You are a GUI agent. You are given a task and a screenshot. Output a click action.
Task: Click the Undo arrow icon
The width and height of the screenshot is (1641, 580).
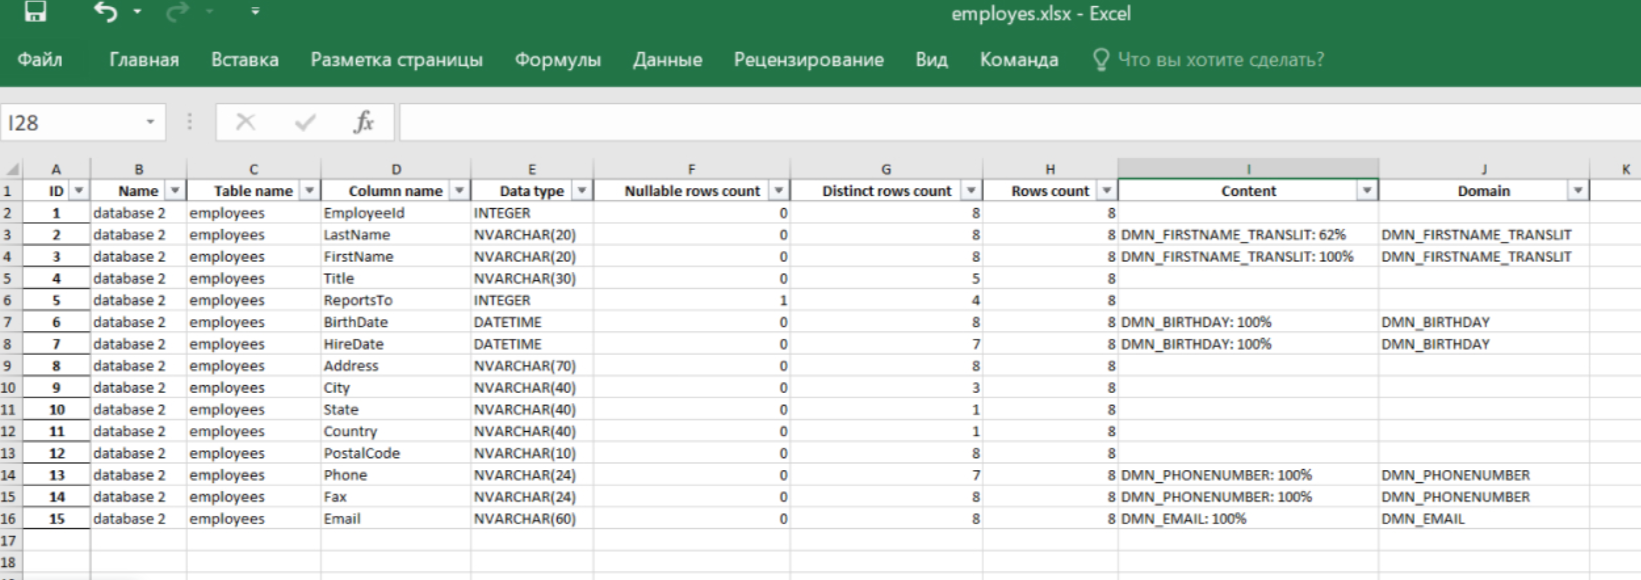point(105,12)
